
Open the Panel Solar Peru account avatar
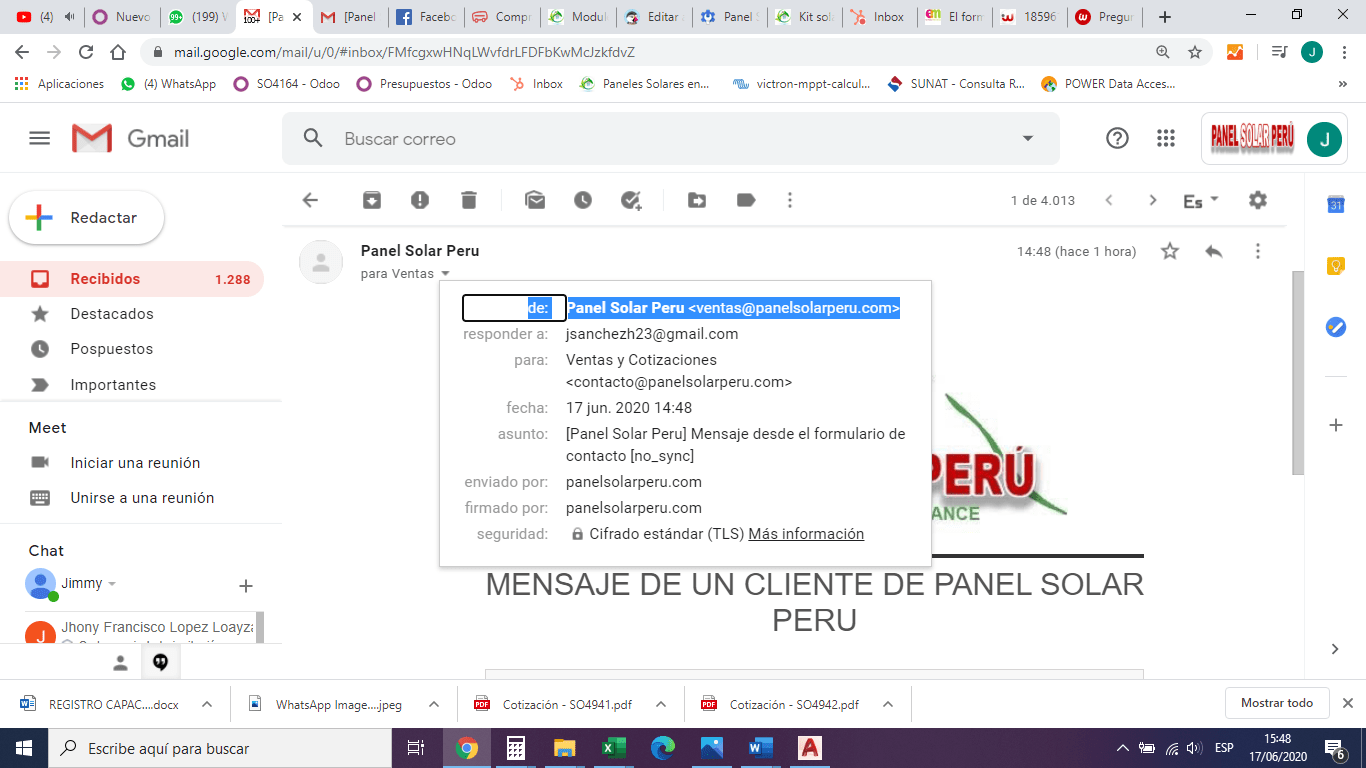[1324, 139]
